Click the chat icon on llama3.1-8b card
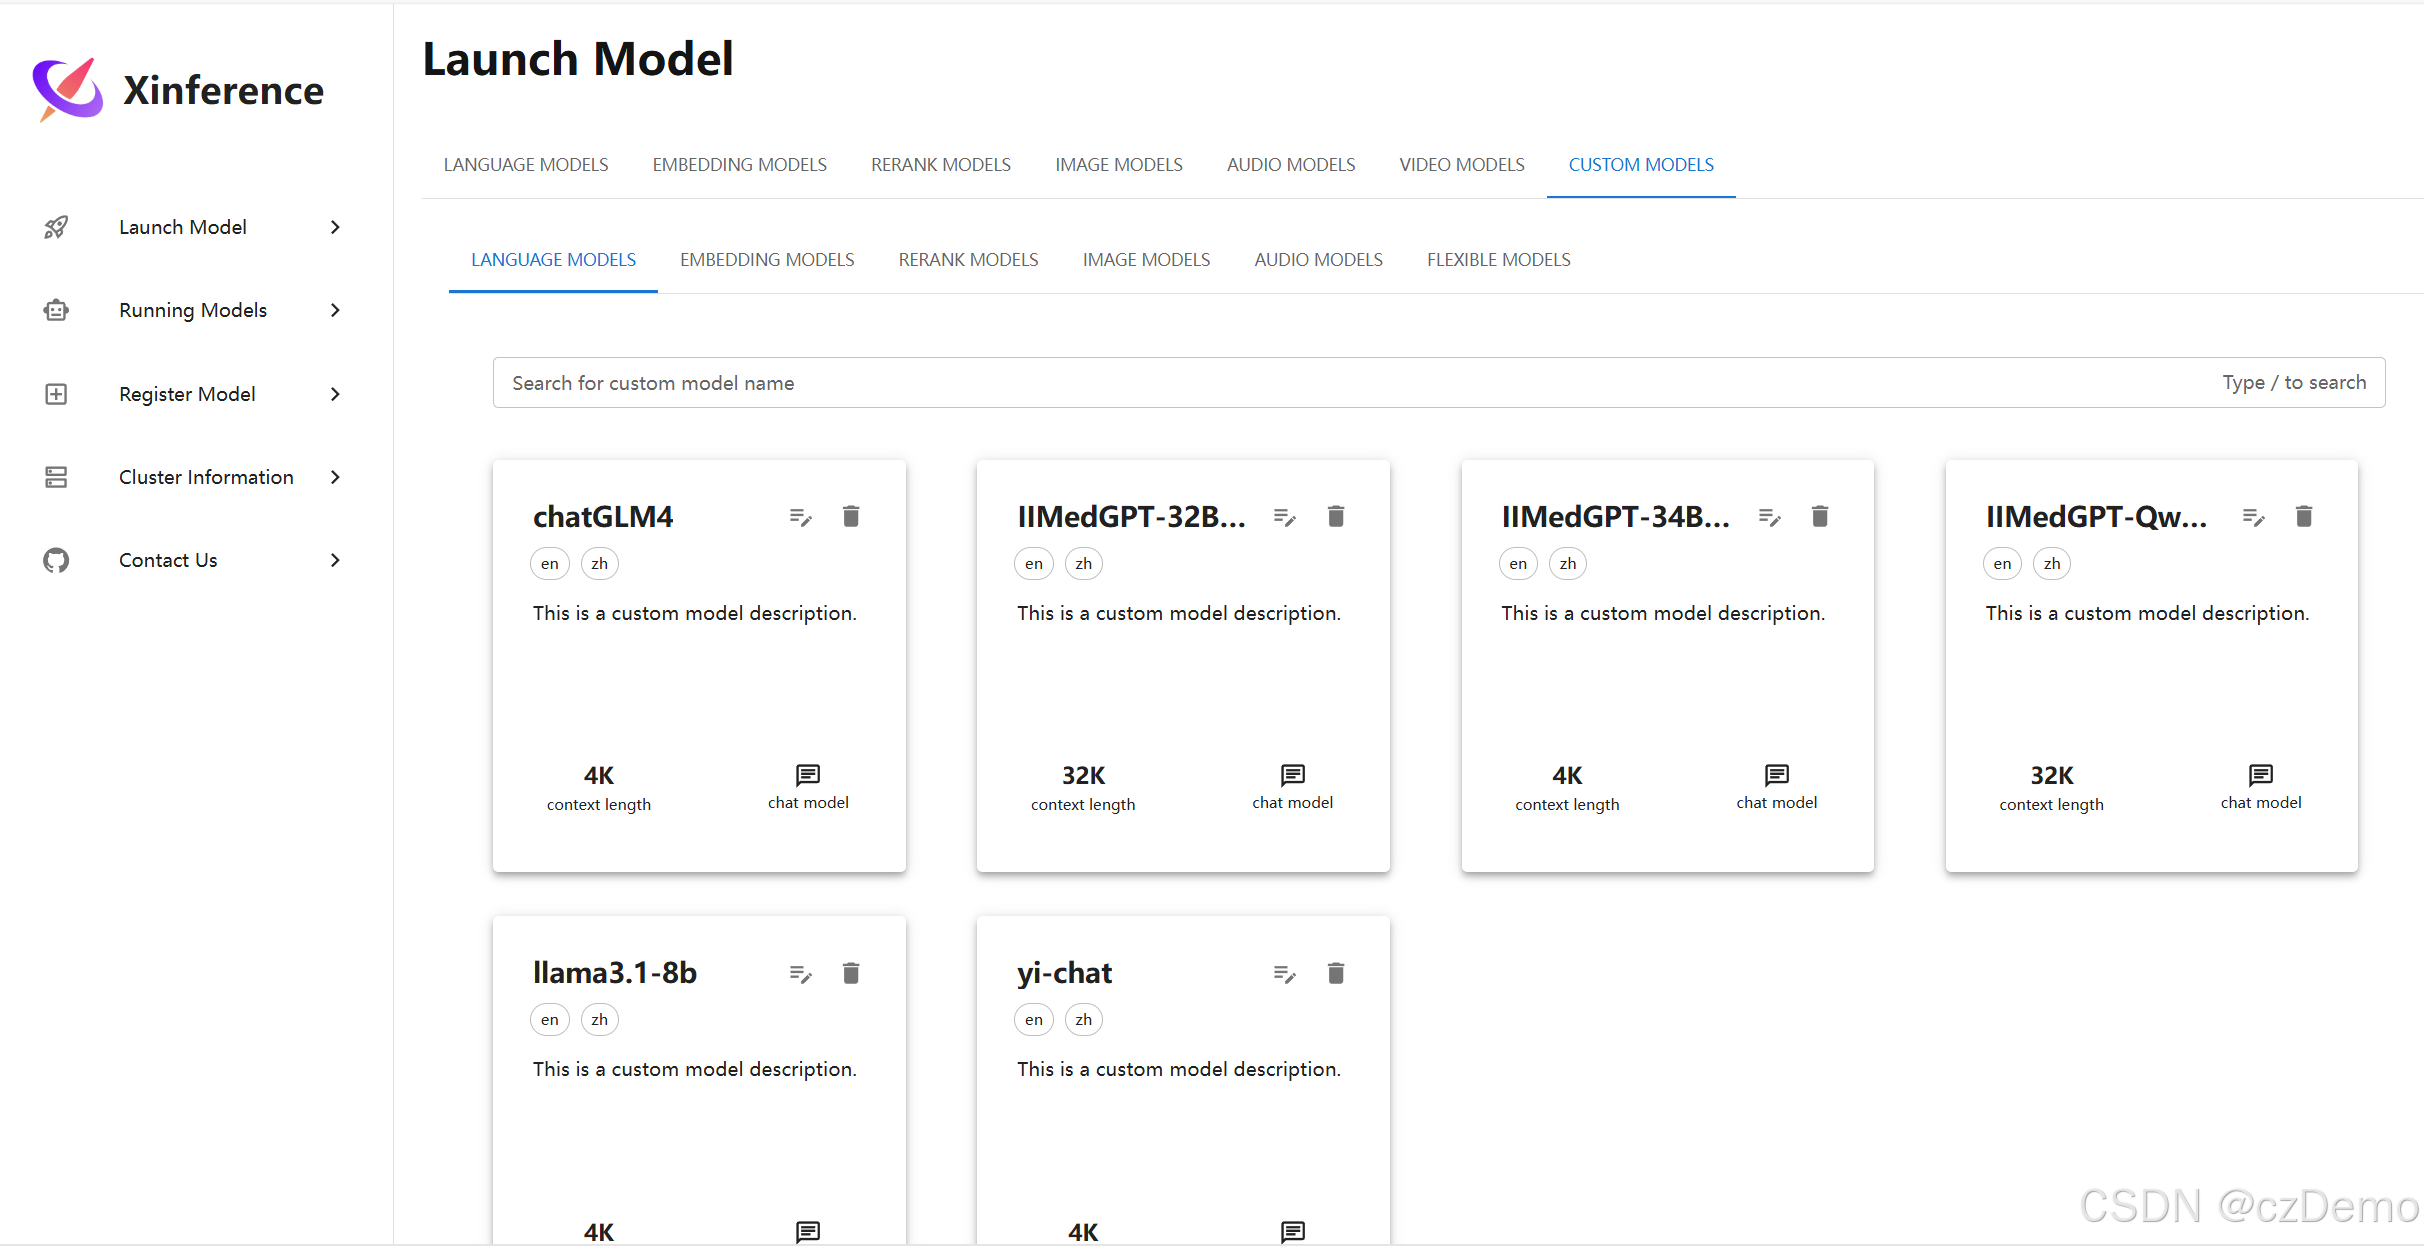This screenshot has width=2424, height=1246. pyautogui.click(x=808, y=1231)
